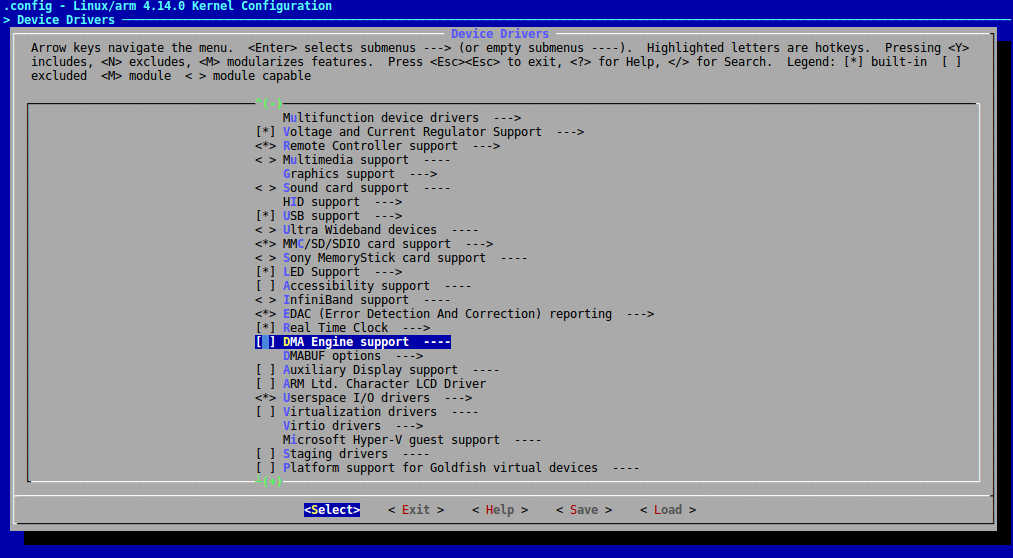Enable Accessibility support checkbox
This screenshot has height=558, width=1013.
point(266,285)
